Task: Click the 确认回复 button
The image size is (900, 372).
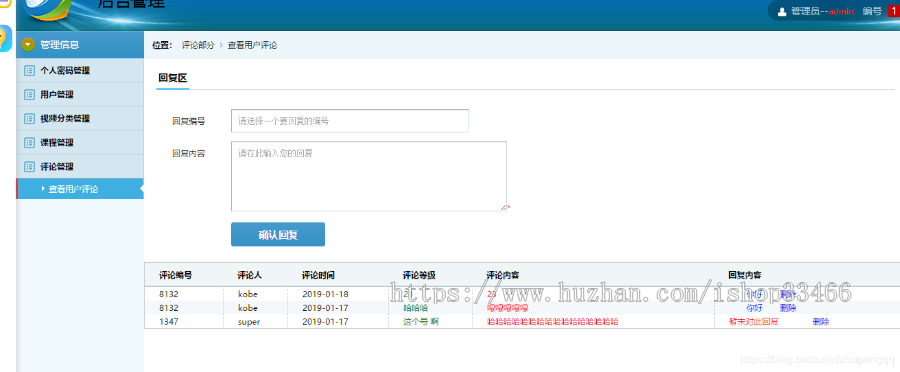Action: tap(278, 235)
